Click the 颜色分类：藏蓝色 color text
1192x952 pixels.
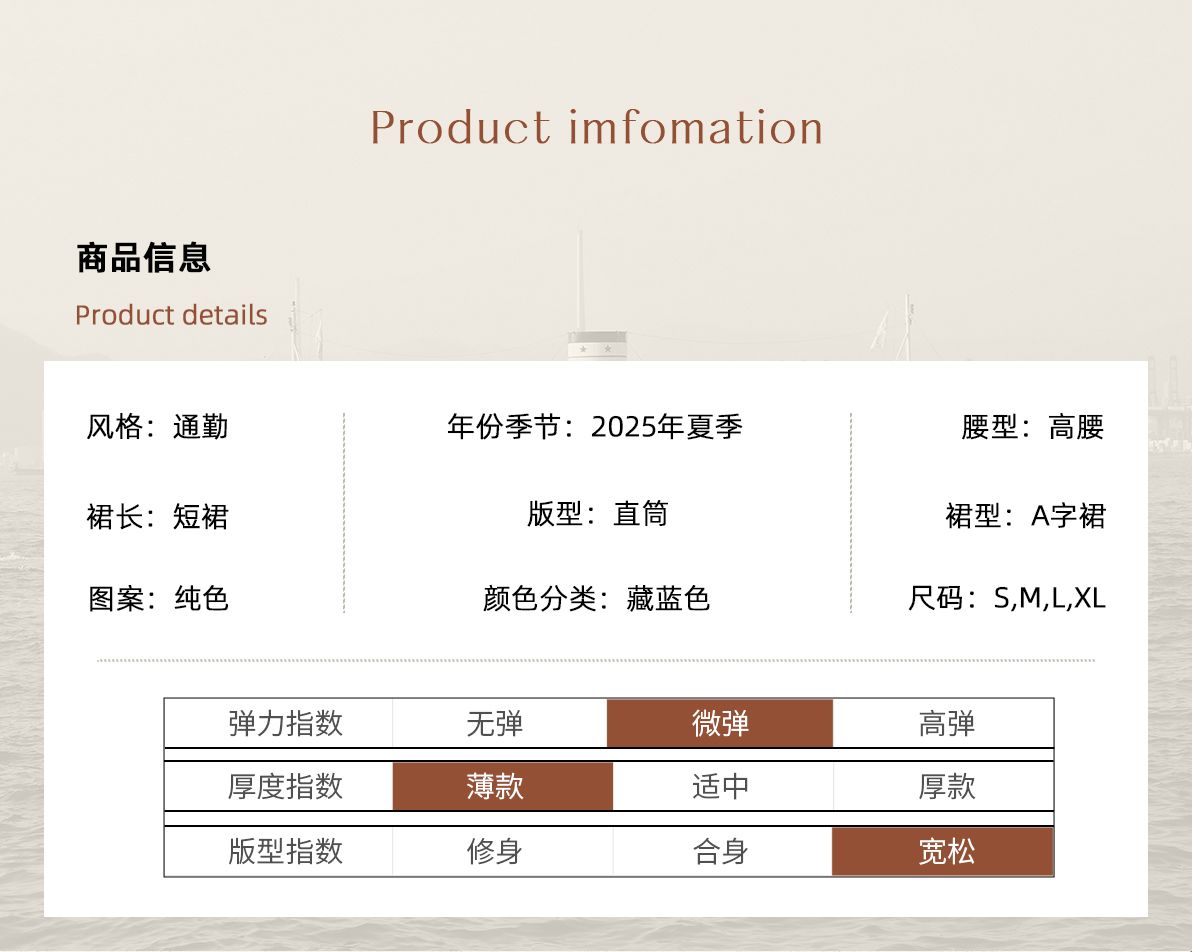pyautogui.click(x=596, y=599)
